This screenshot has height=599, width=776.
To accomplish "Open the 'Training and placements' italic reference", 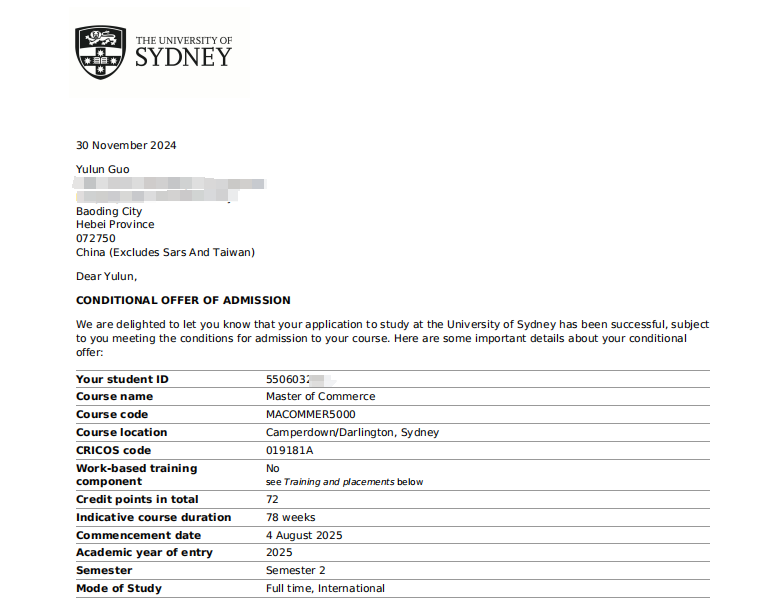I will coord(339,482).
